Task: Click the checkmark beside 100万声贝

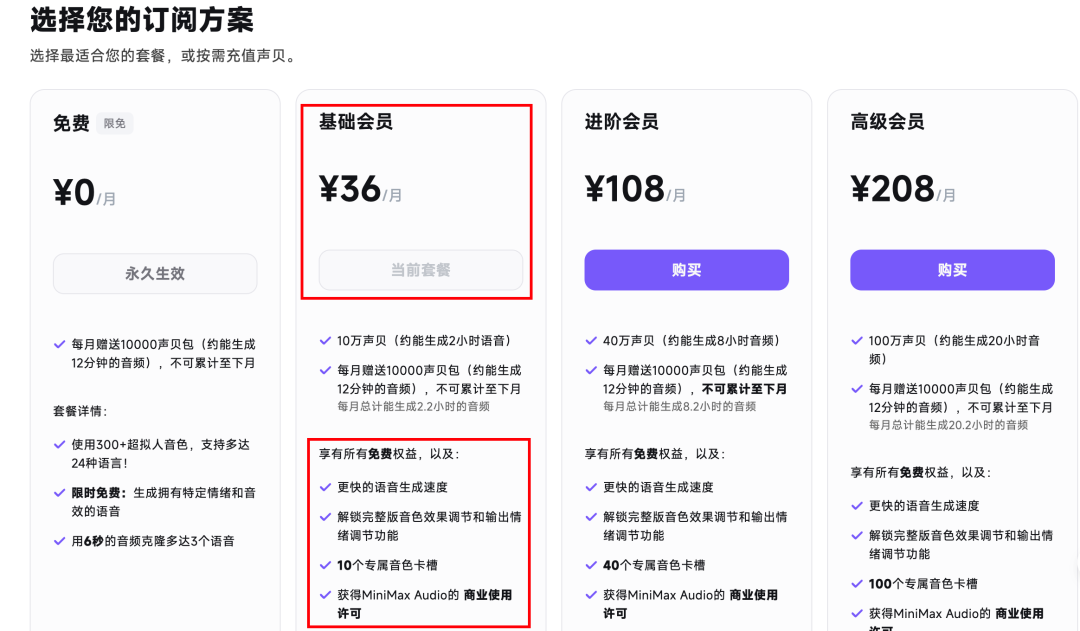Action: pyautogui.click(x=857, y=340)
